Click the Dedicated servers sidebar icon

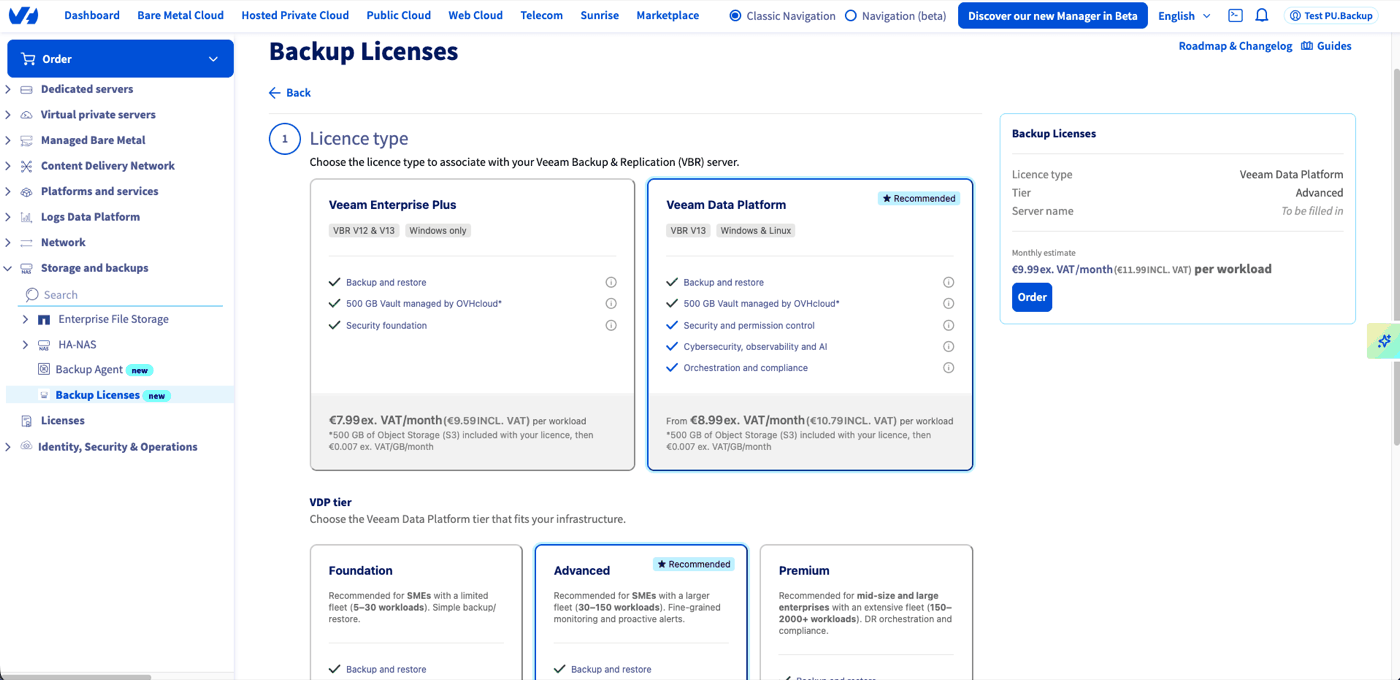click(27, 89)
